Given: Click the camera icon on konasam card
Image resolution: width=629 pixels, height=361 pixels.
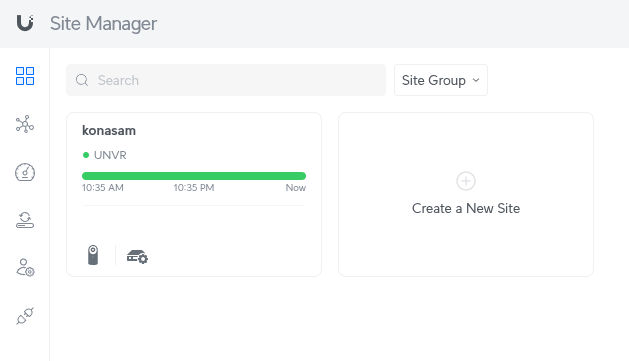Looking at the screenshot, I should click(x=93, y=255).
